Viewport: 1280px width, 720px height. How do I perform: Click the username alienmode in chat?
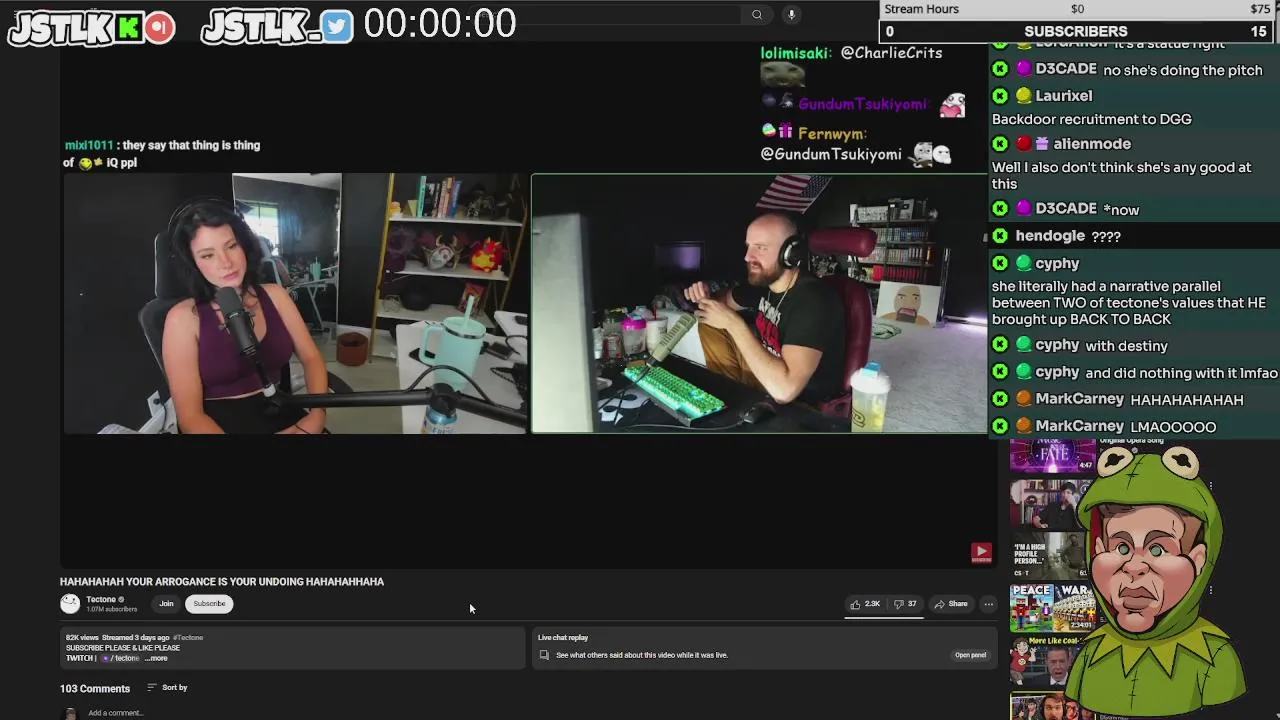[1091, 144]
